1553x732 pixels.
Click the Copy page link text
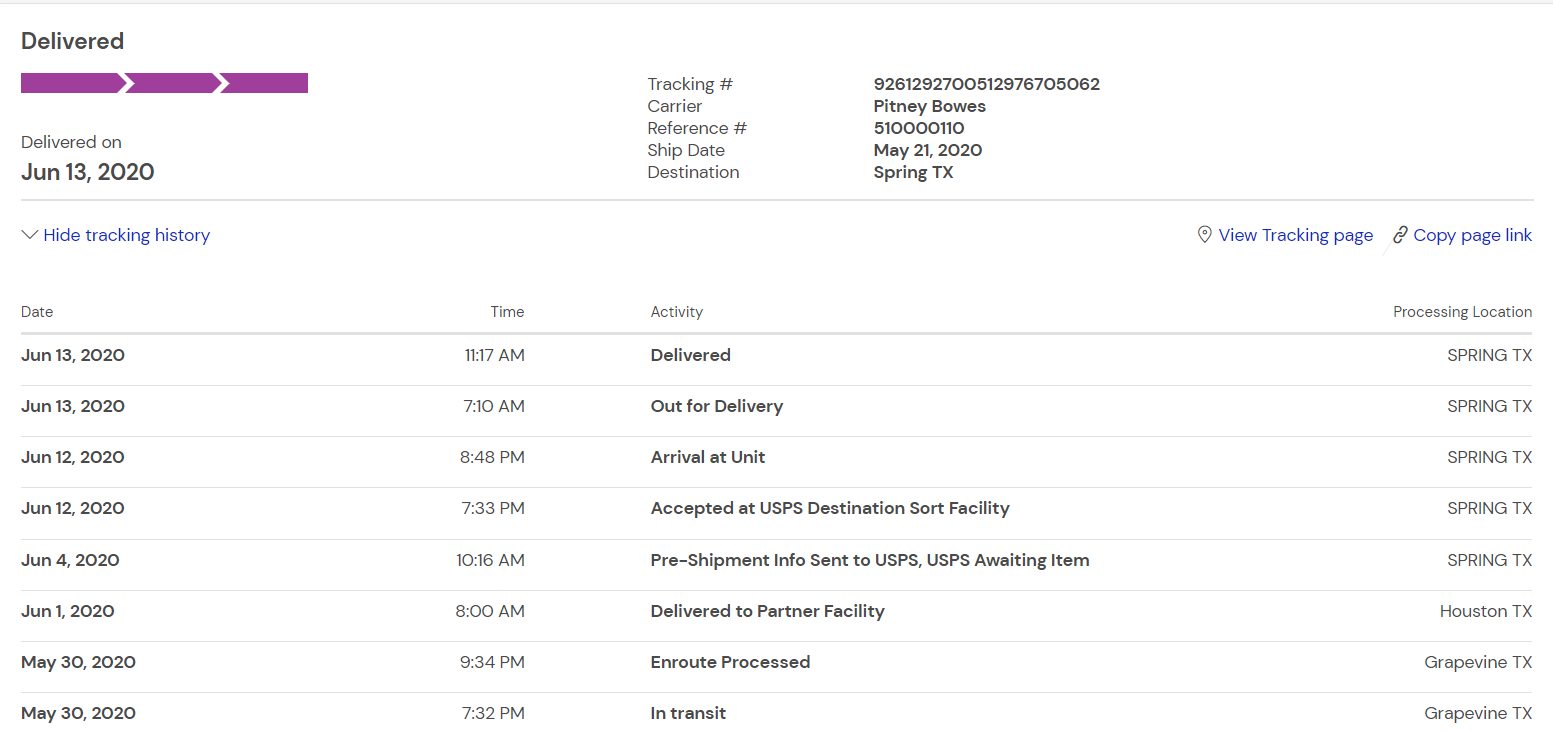pyautogui.click(x=1472, y=235)
